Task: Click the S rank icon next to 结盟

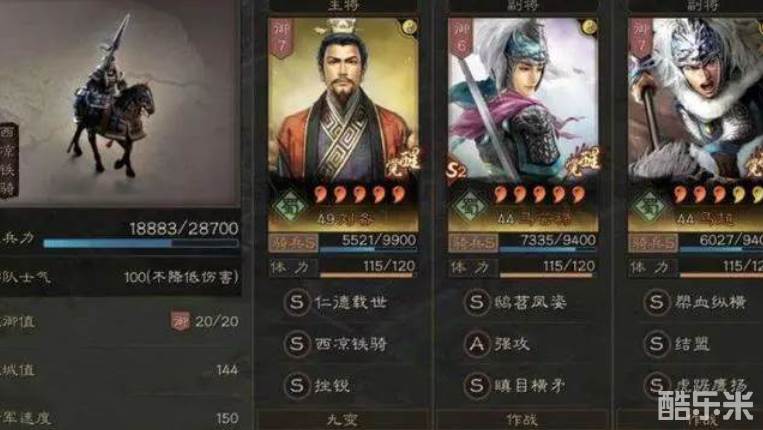Action: click(x=656, y=344)
